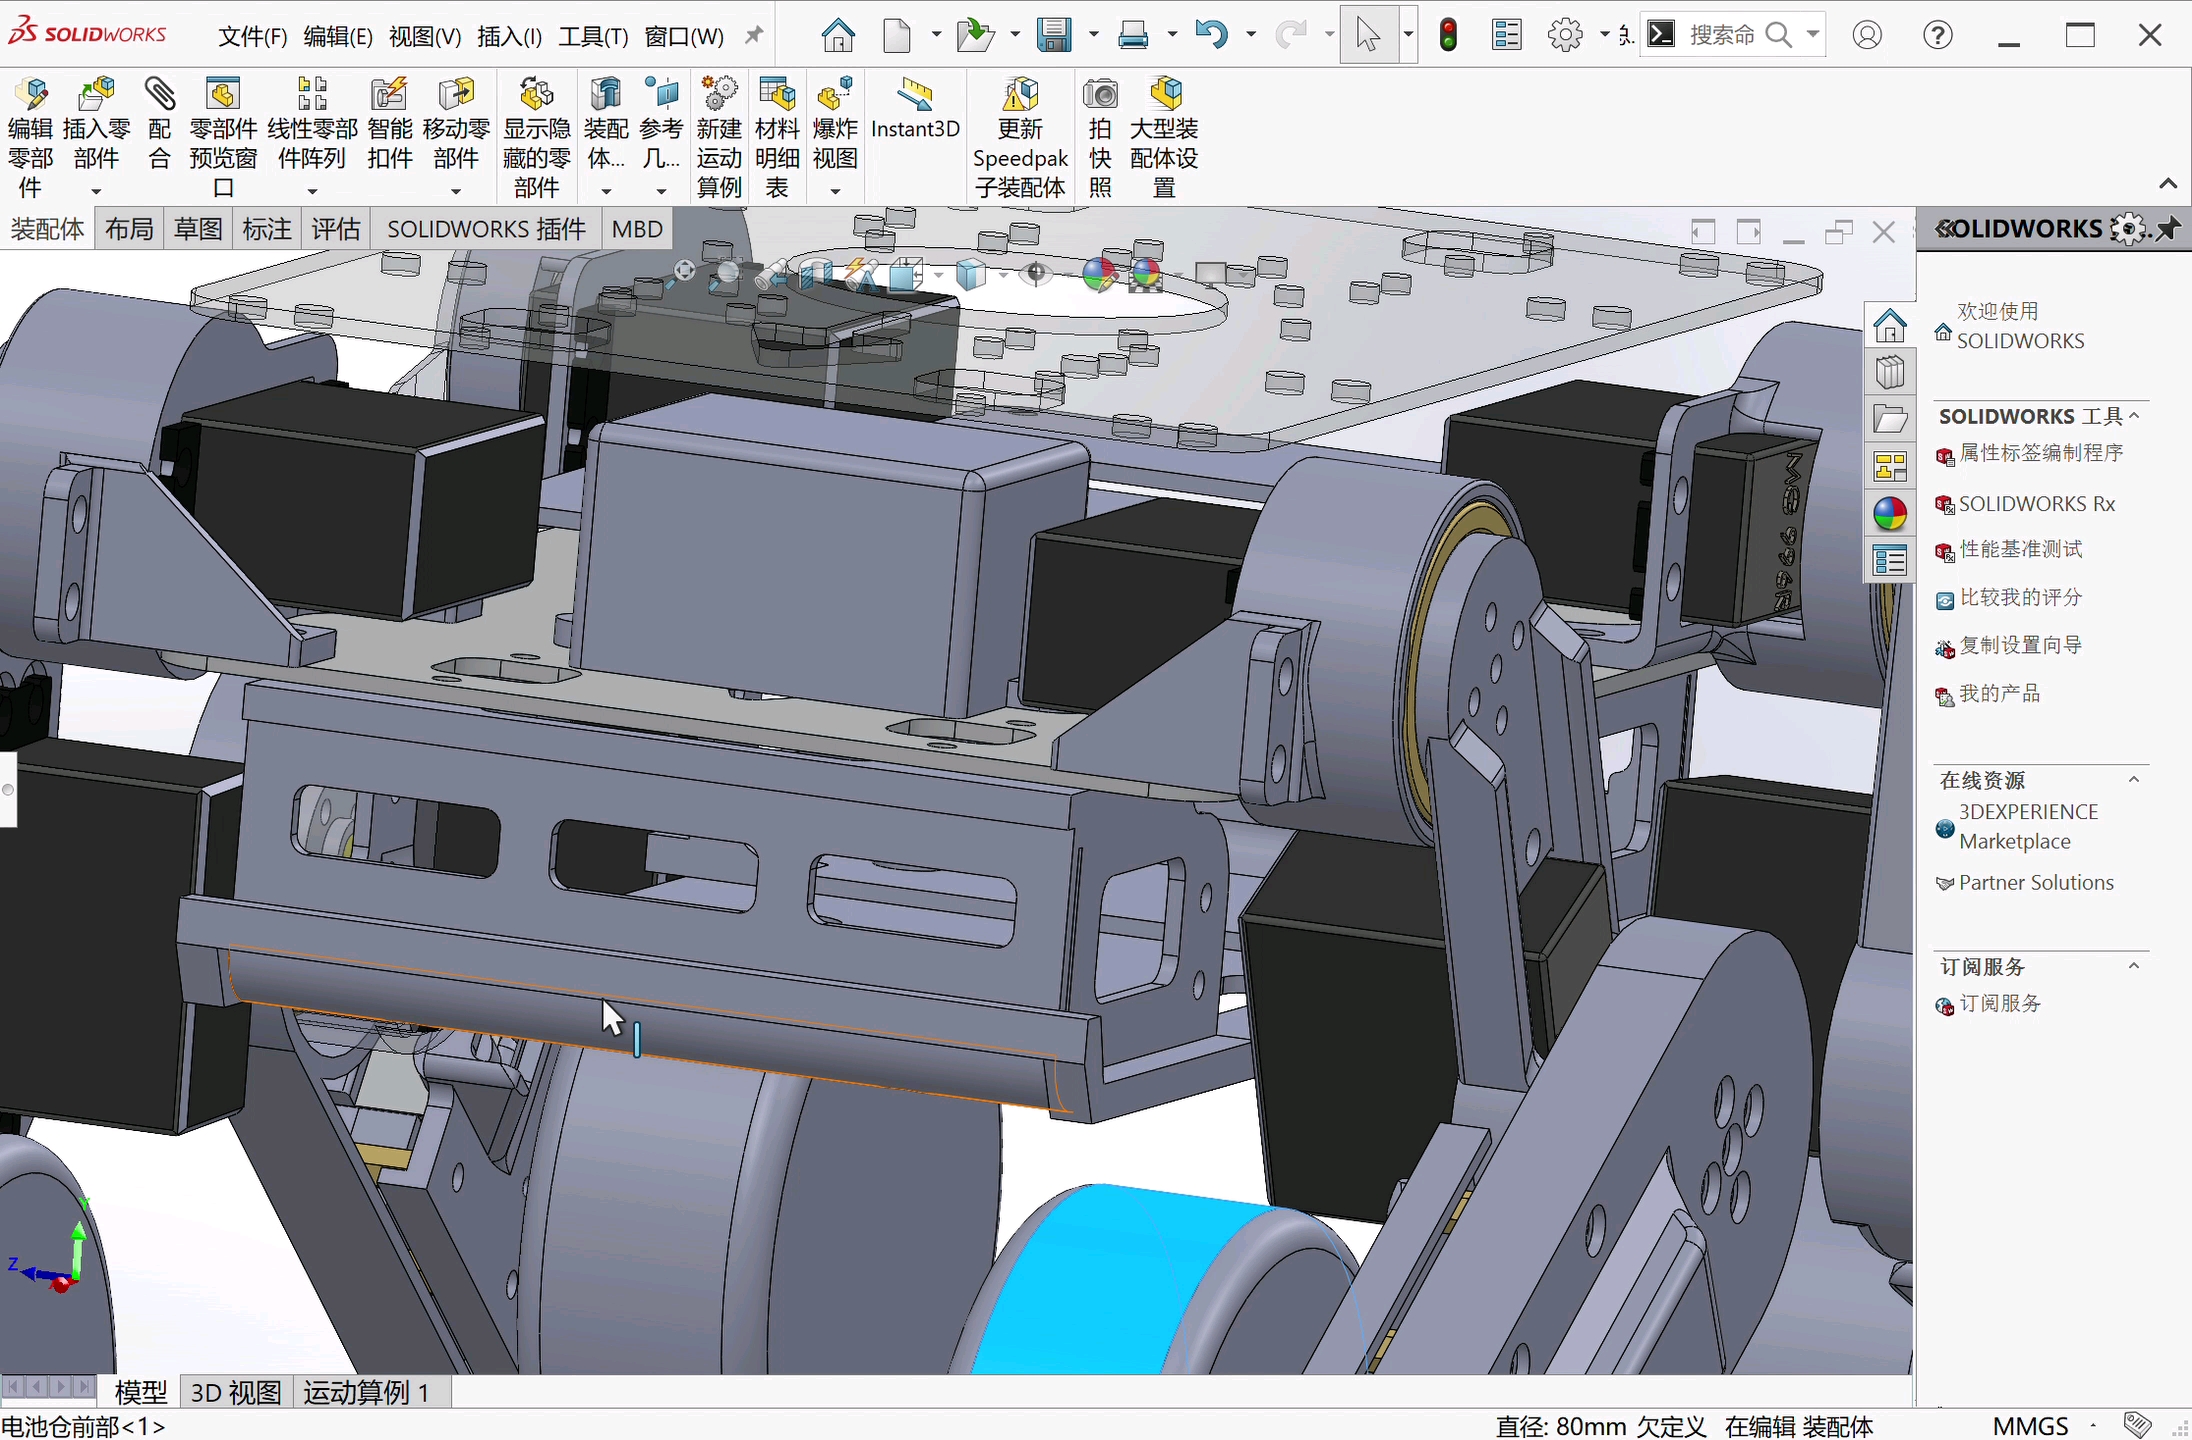Image resolution: width=2192 pixels, height=1440 pixels.
Task: Open a file with the Open folder icon
Action: [x=974, y=36]
